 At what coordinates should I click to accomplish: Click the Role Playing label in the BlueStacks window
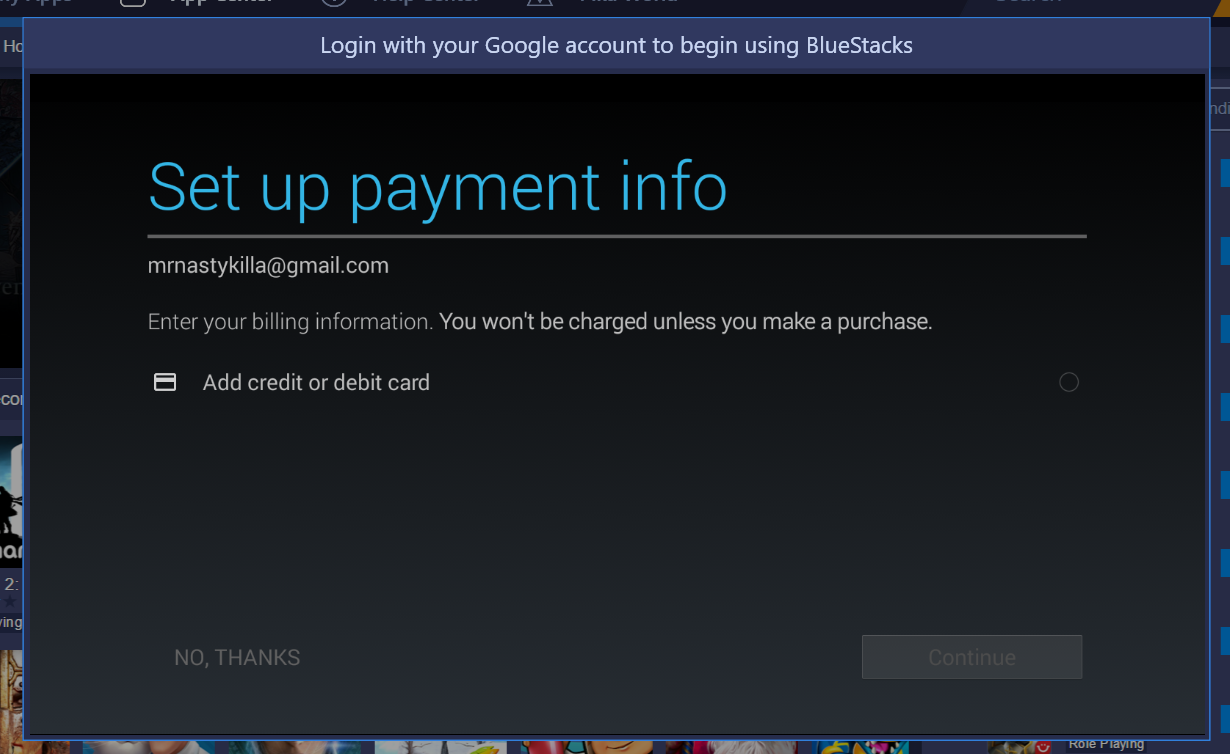click(x=1106, y=744)
